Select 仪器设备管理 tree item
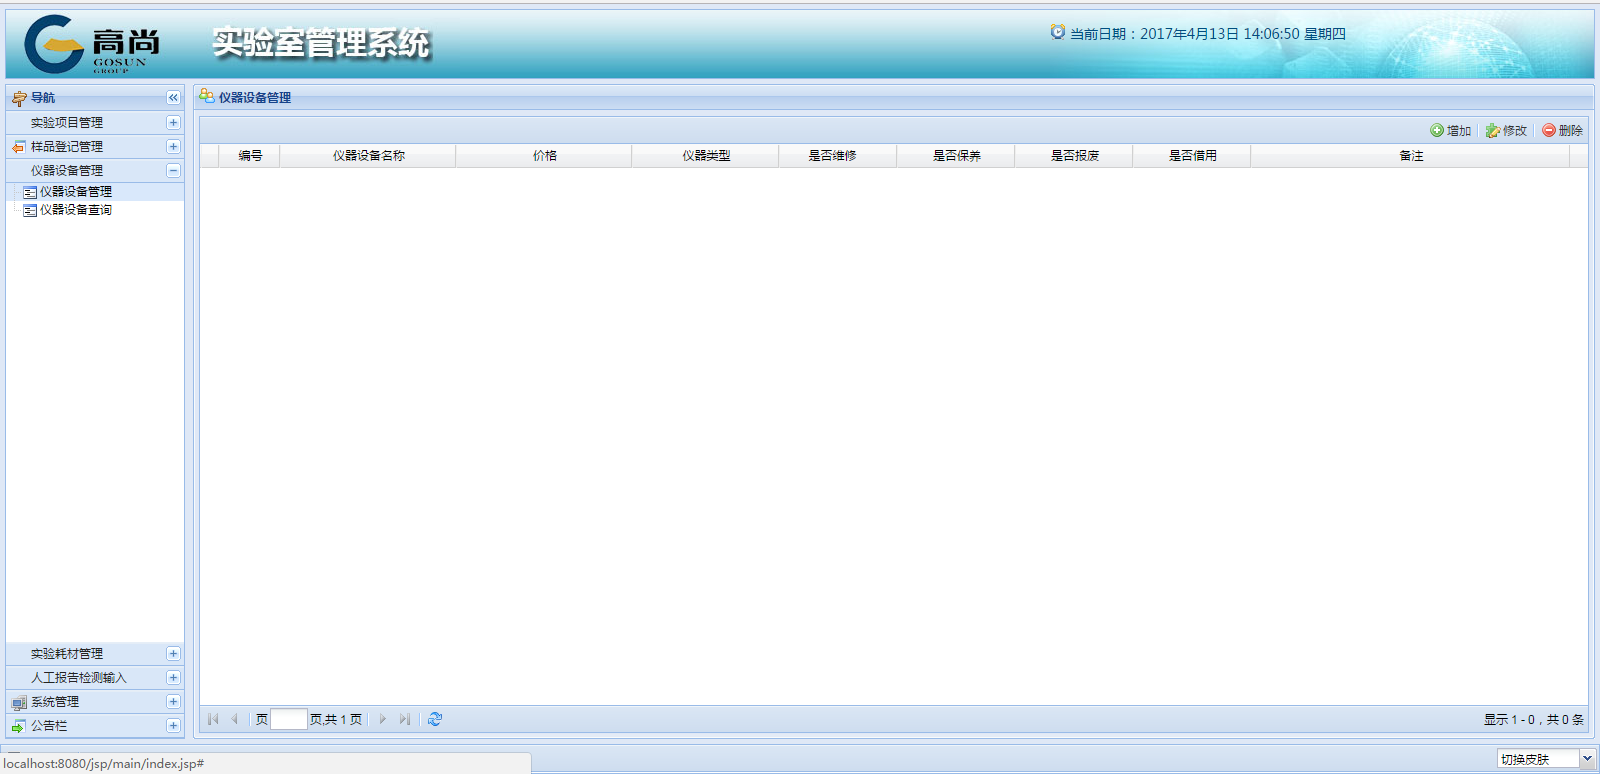The height and width of the screenshot is (774, 1600). (x=75, y=192)
